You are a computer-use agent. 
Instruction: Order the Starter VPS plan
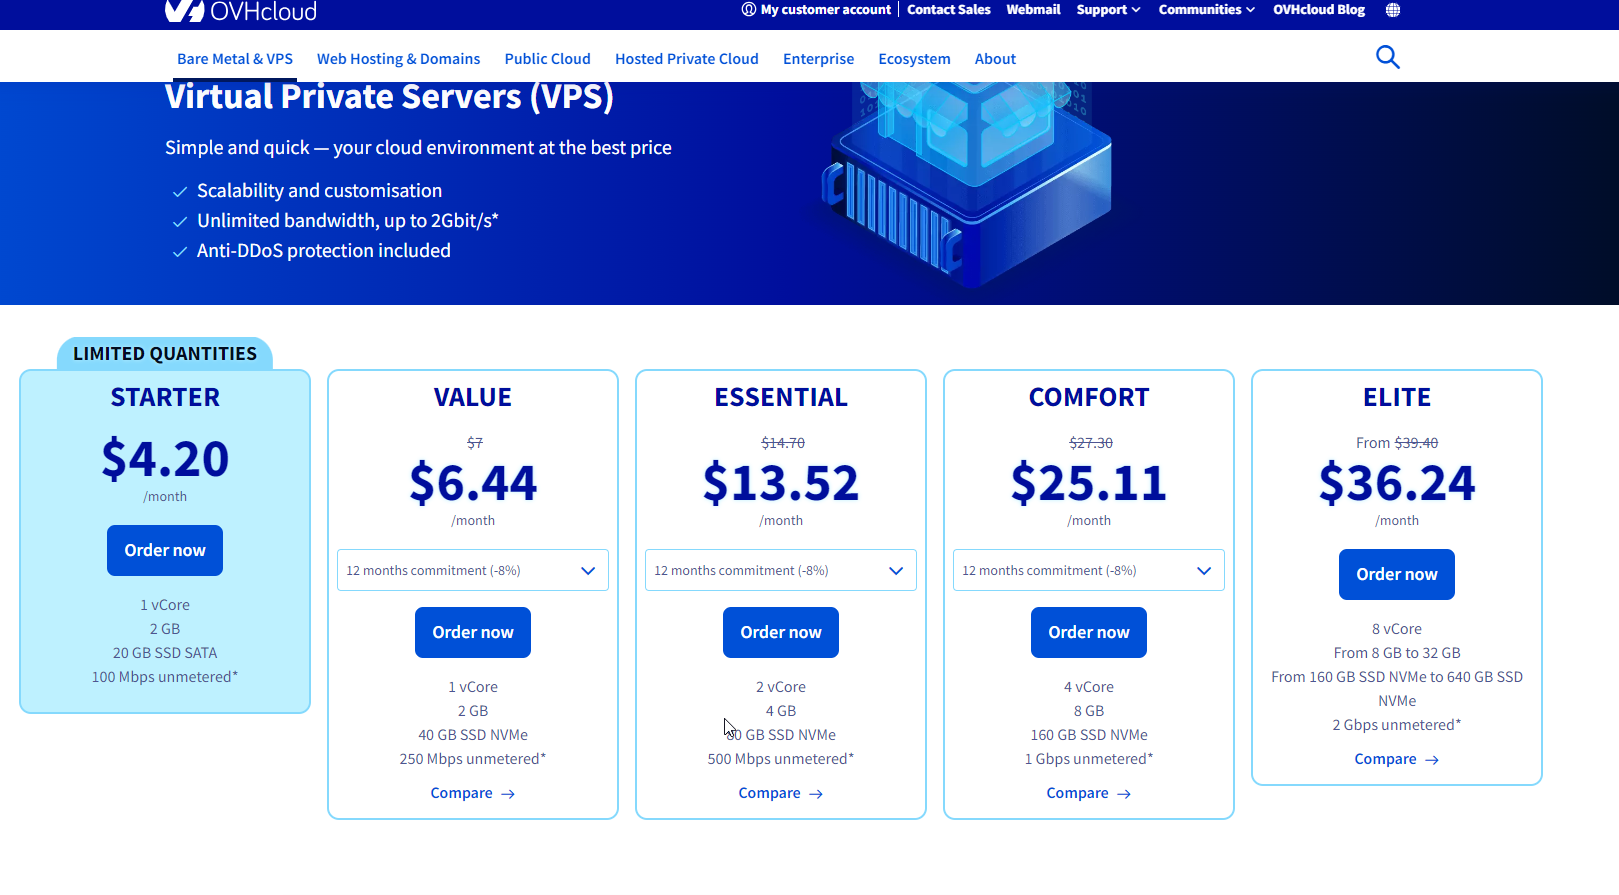tap(165, 550)
